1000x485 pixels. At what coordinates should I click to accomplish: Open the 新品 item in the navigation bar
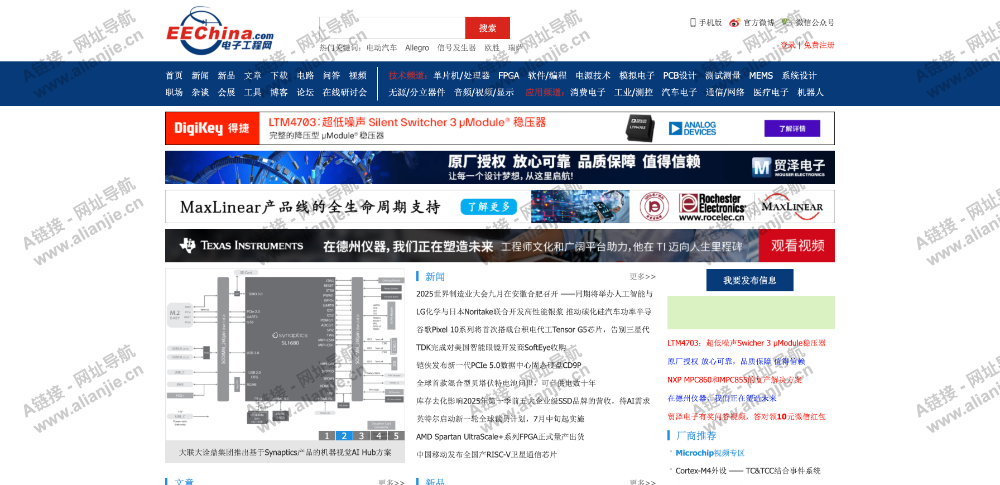point(226,75)
